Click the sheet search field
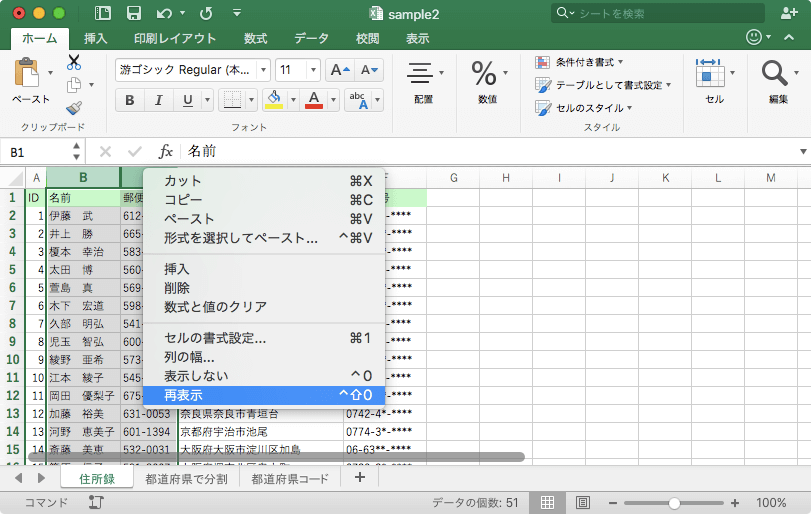The height and width of the screenshot is (514, 811). coord(660,13)
